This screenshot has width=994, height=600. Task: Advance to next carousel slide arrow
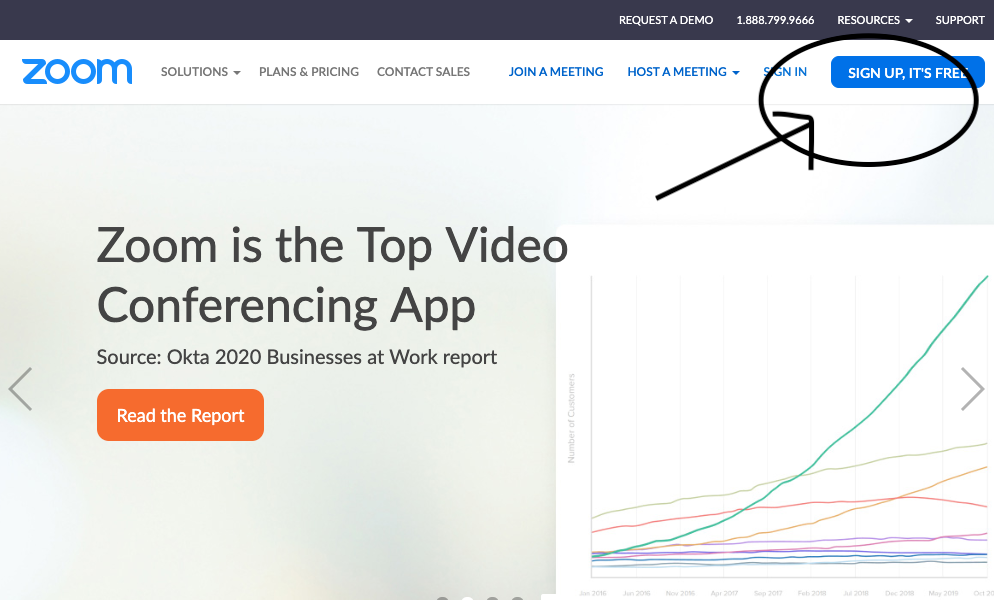[972, 389]
